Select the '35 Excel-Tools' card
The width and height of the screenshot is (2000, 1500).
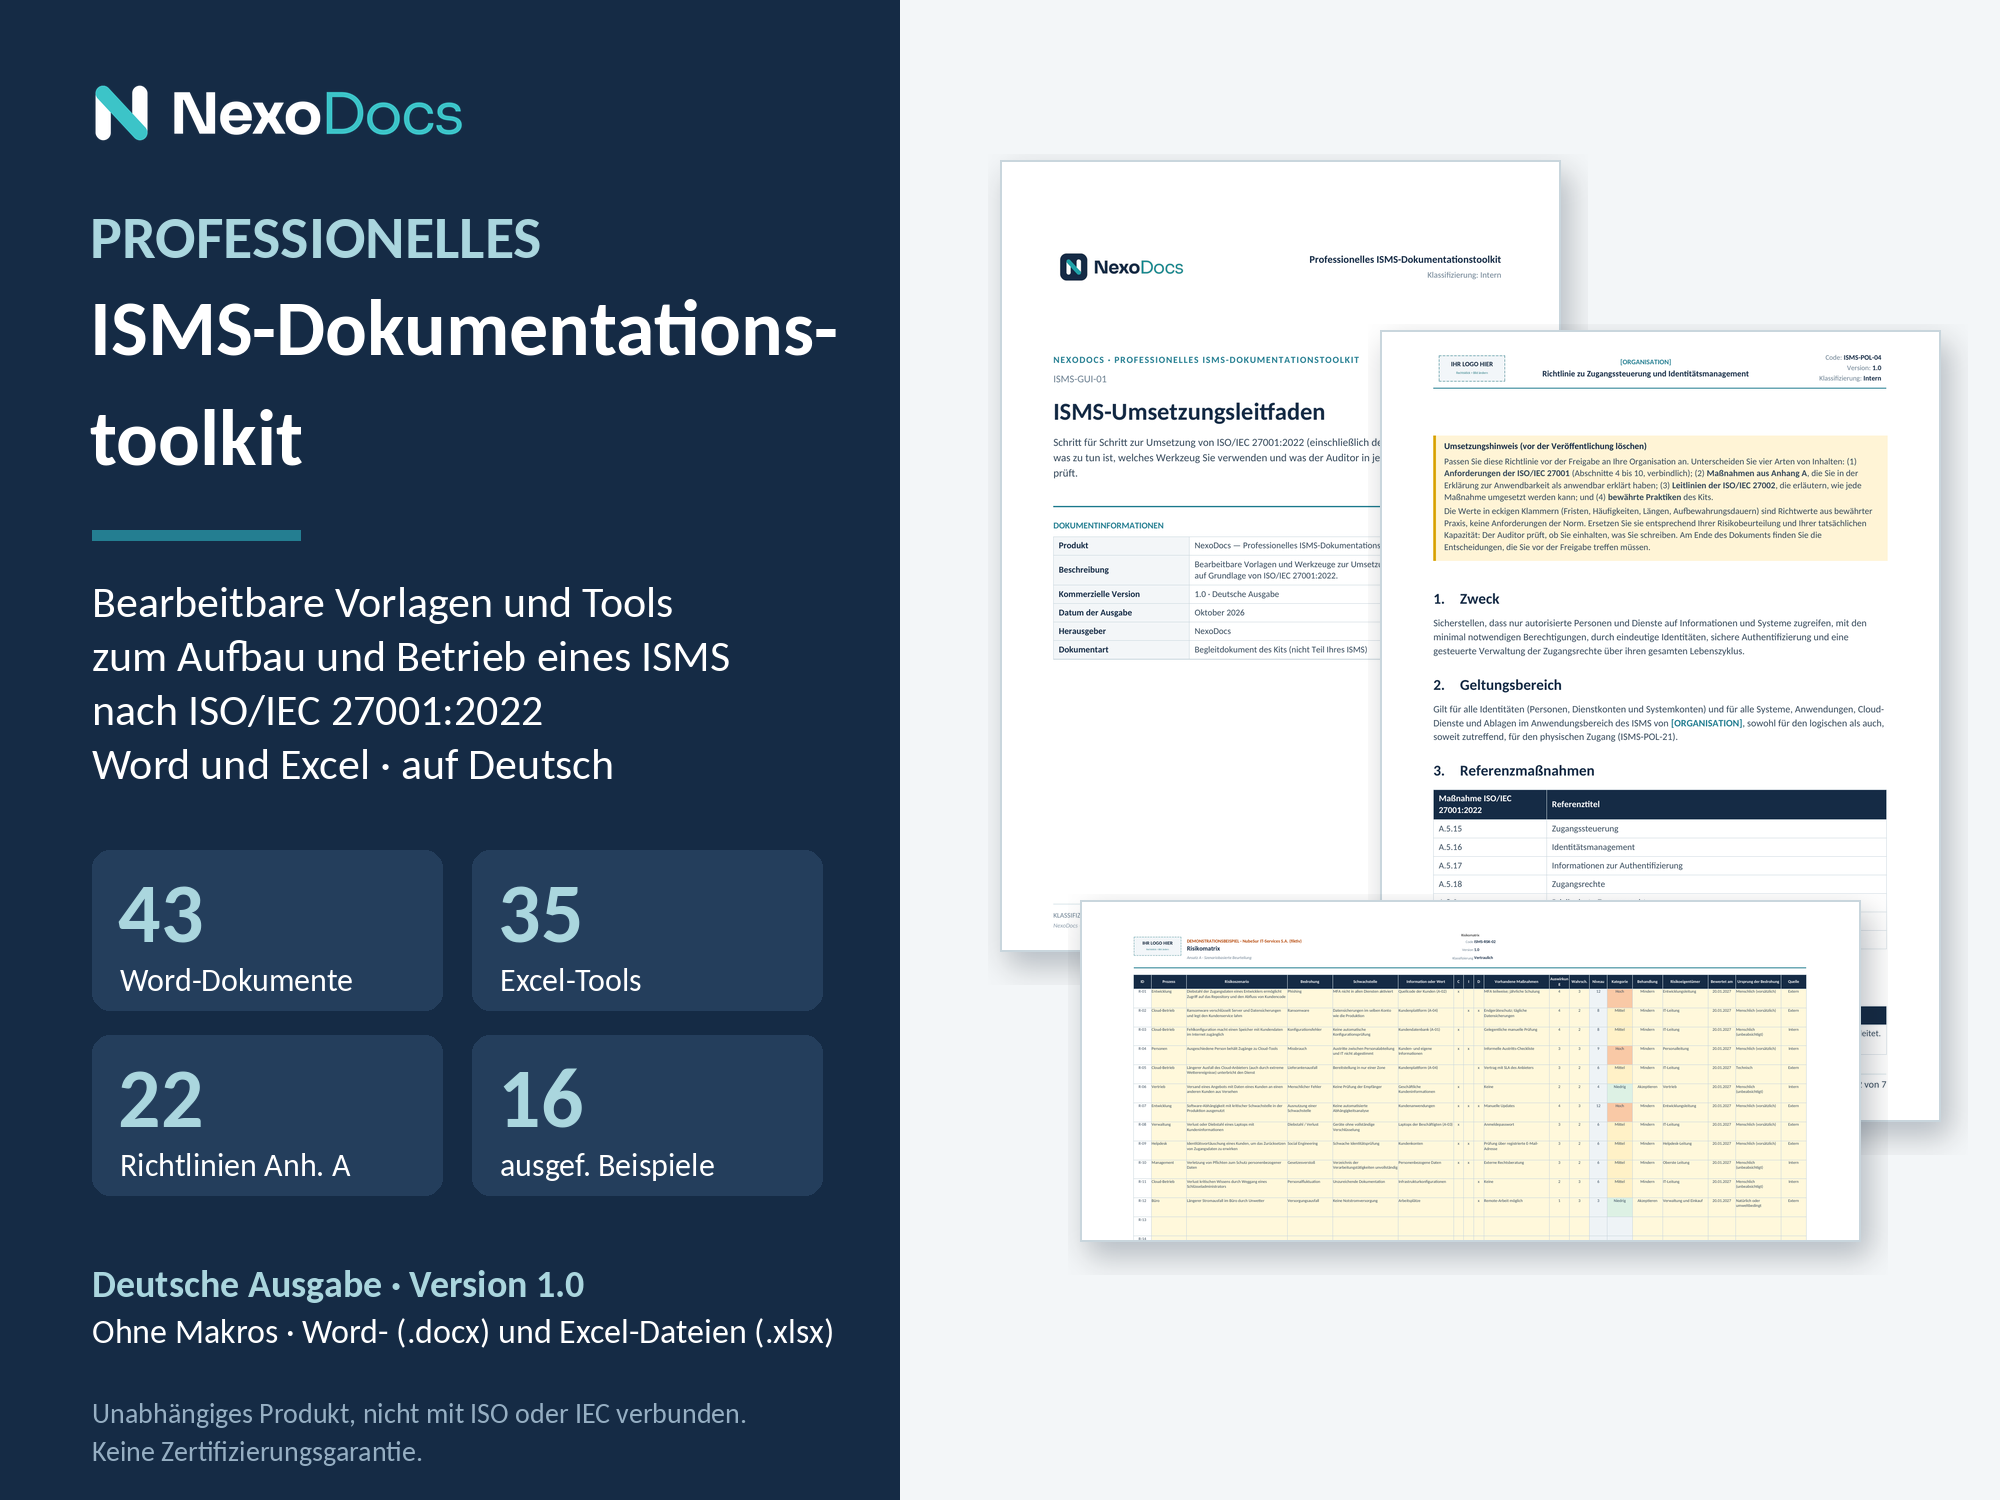click(x=647, y=930)
